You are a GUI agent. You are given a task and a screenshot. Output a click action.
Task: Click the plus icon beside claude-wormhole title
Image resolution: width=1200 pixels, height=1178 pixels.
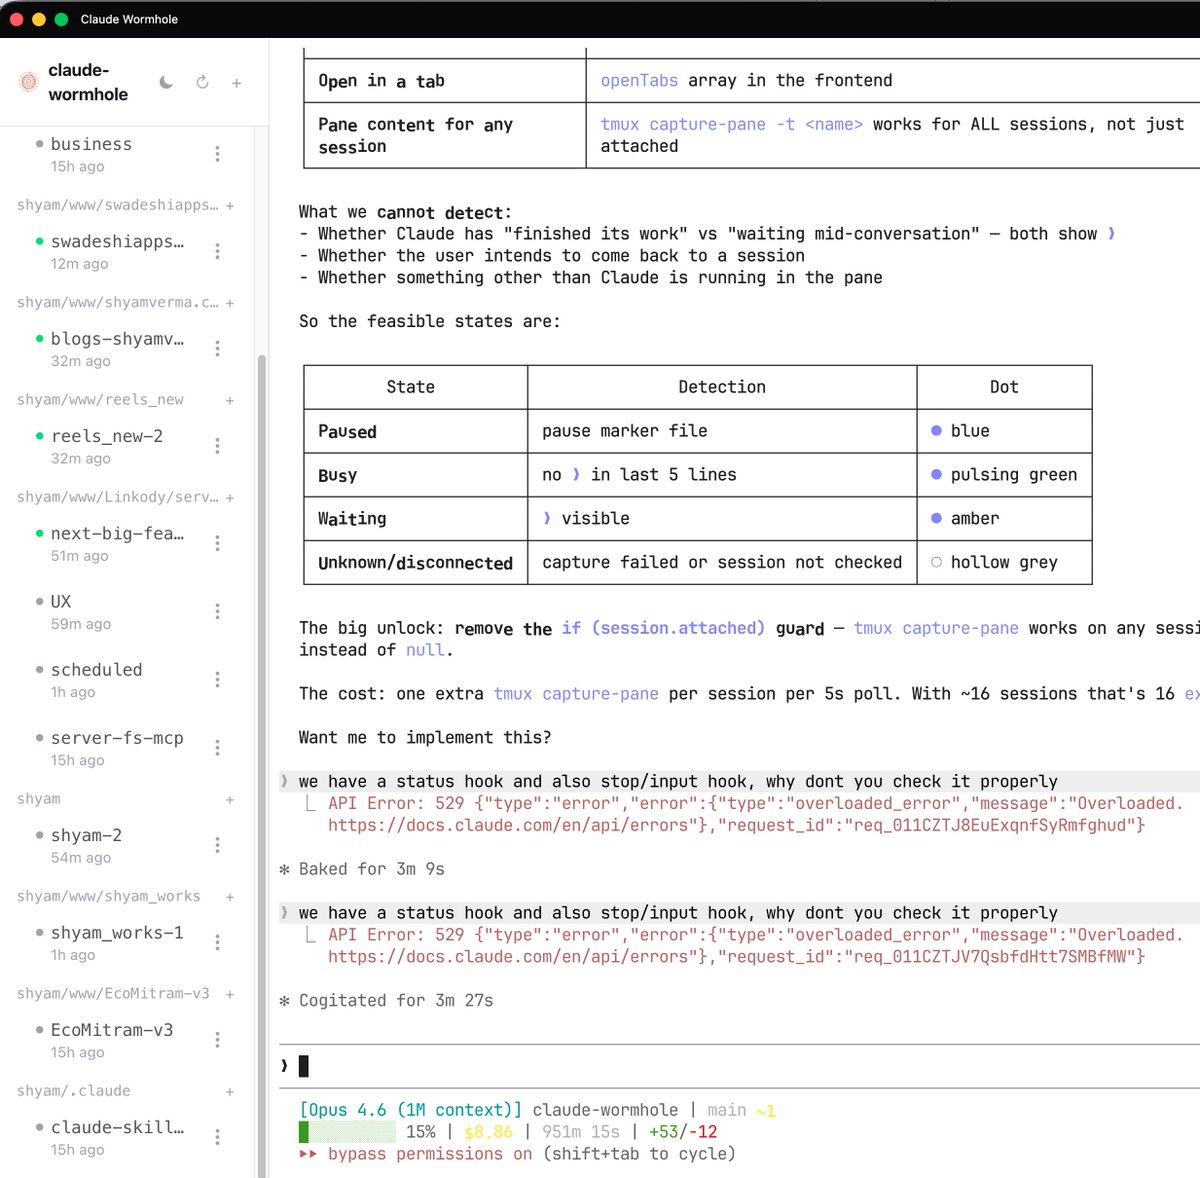click(237, 83)
